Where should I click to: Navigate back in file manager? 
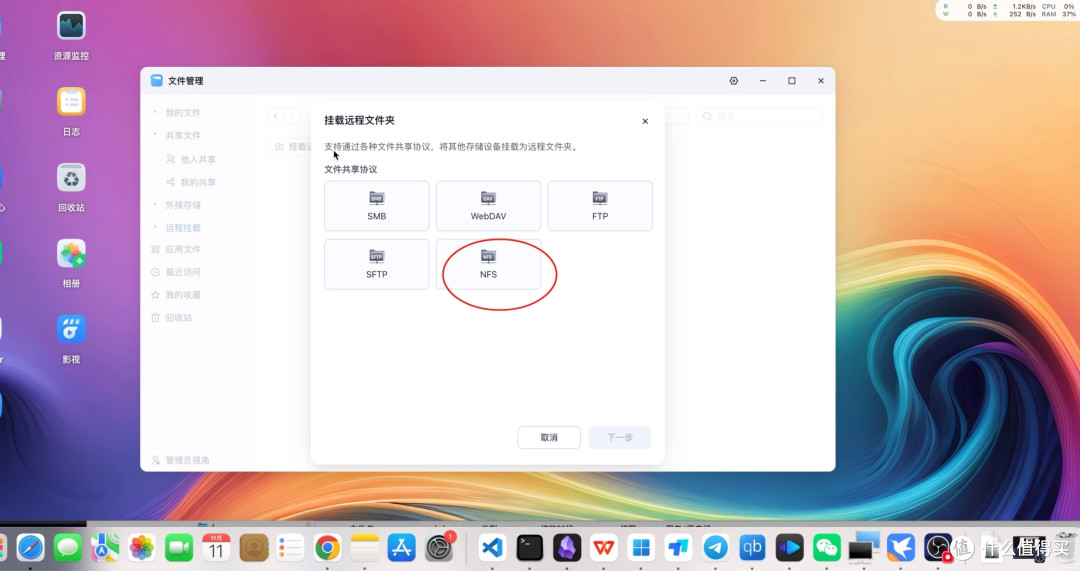[276, 116]
